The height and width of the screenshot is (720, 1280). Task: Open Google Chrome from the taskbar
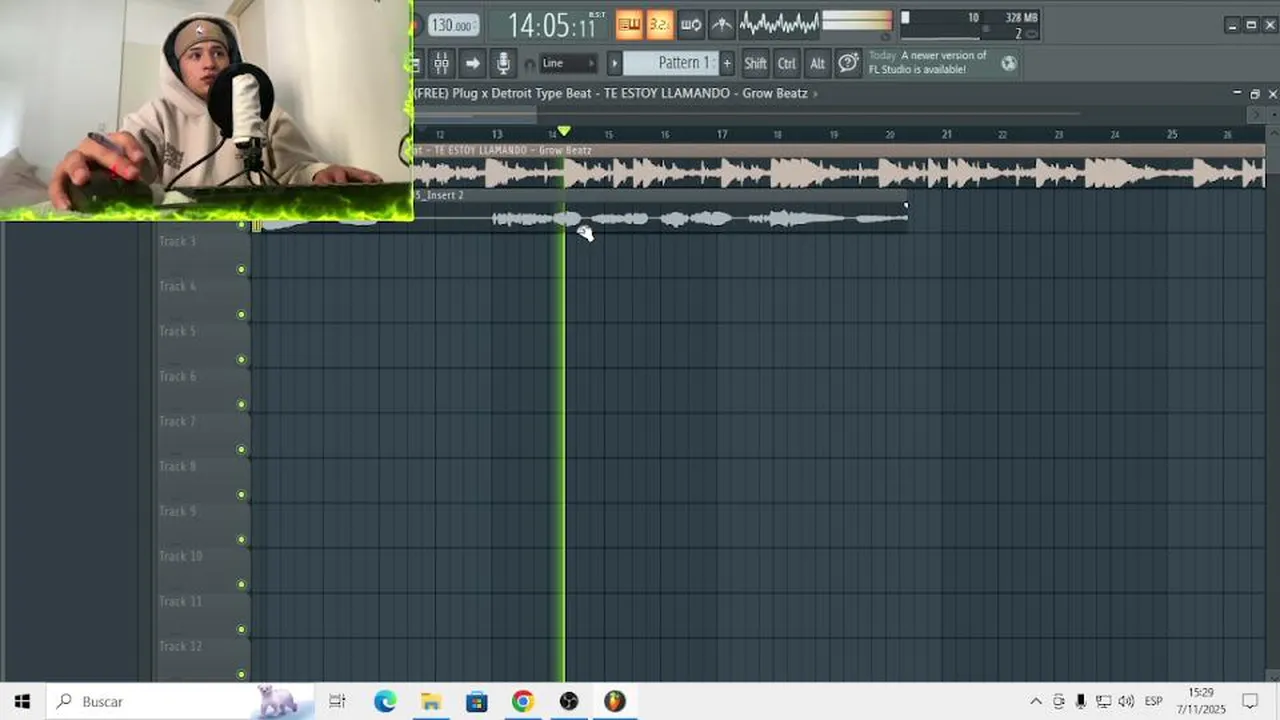coord(522,702)
